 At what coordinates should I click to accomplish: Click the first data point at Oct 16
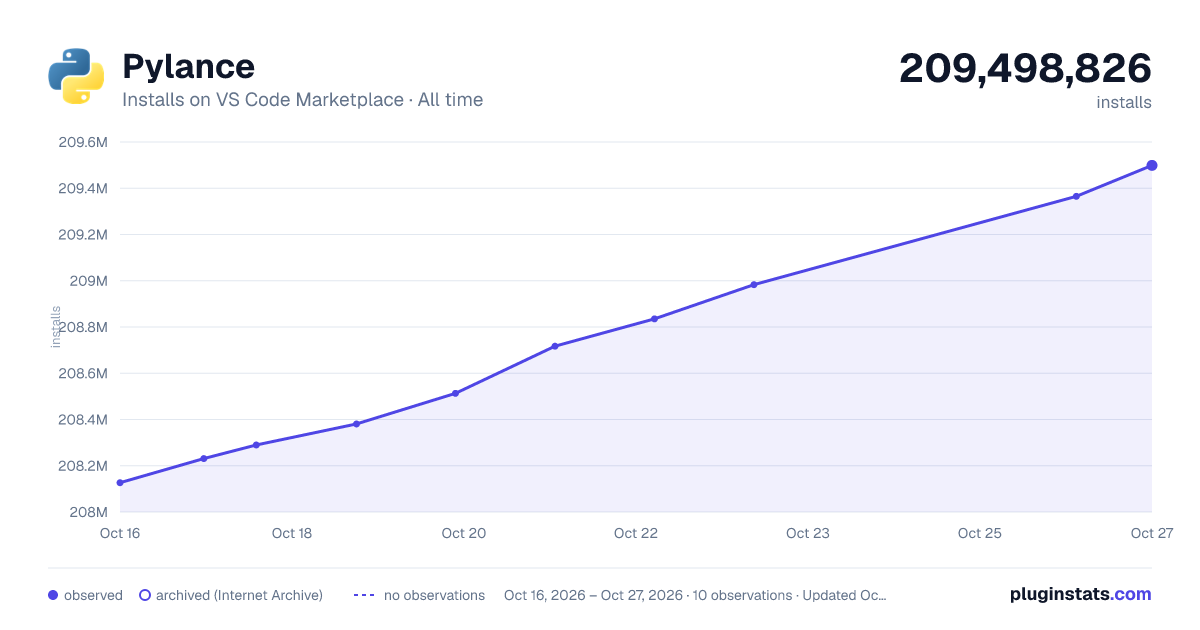click(x=120, y=483)
